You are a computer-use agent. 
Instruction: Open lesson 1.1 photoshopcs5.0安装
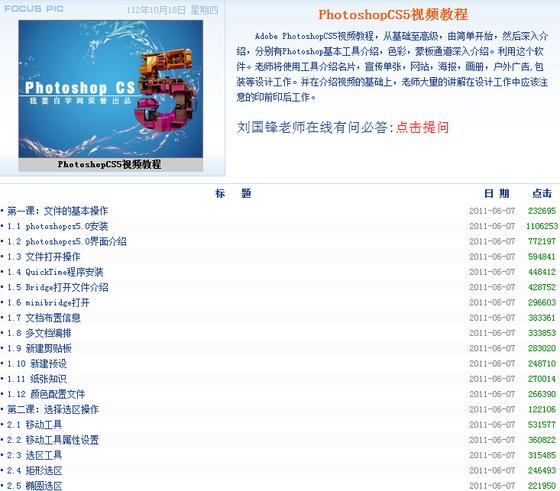pyautogui.click(x=58, y=226)
